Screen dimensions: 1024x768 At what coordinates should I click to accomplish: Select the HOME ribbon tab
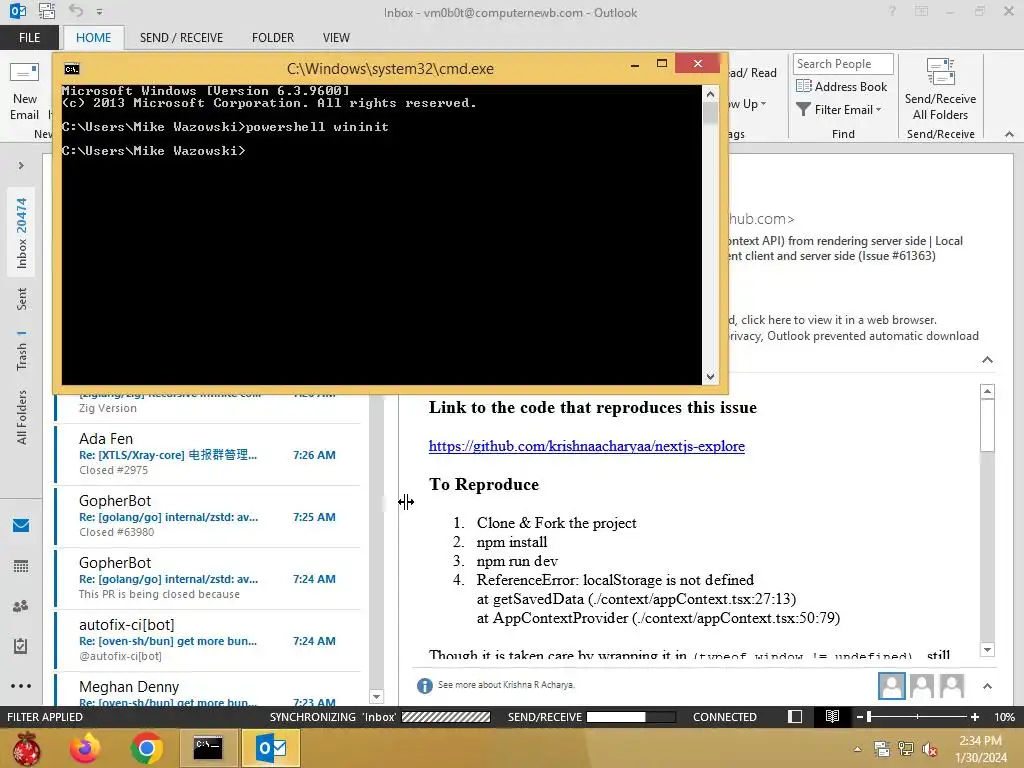click(93, 38)
